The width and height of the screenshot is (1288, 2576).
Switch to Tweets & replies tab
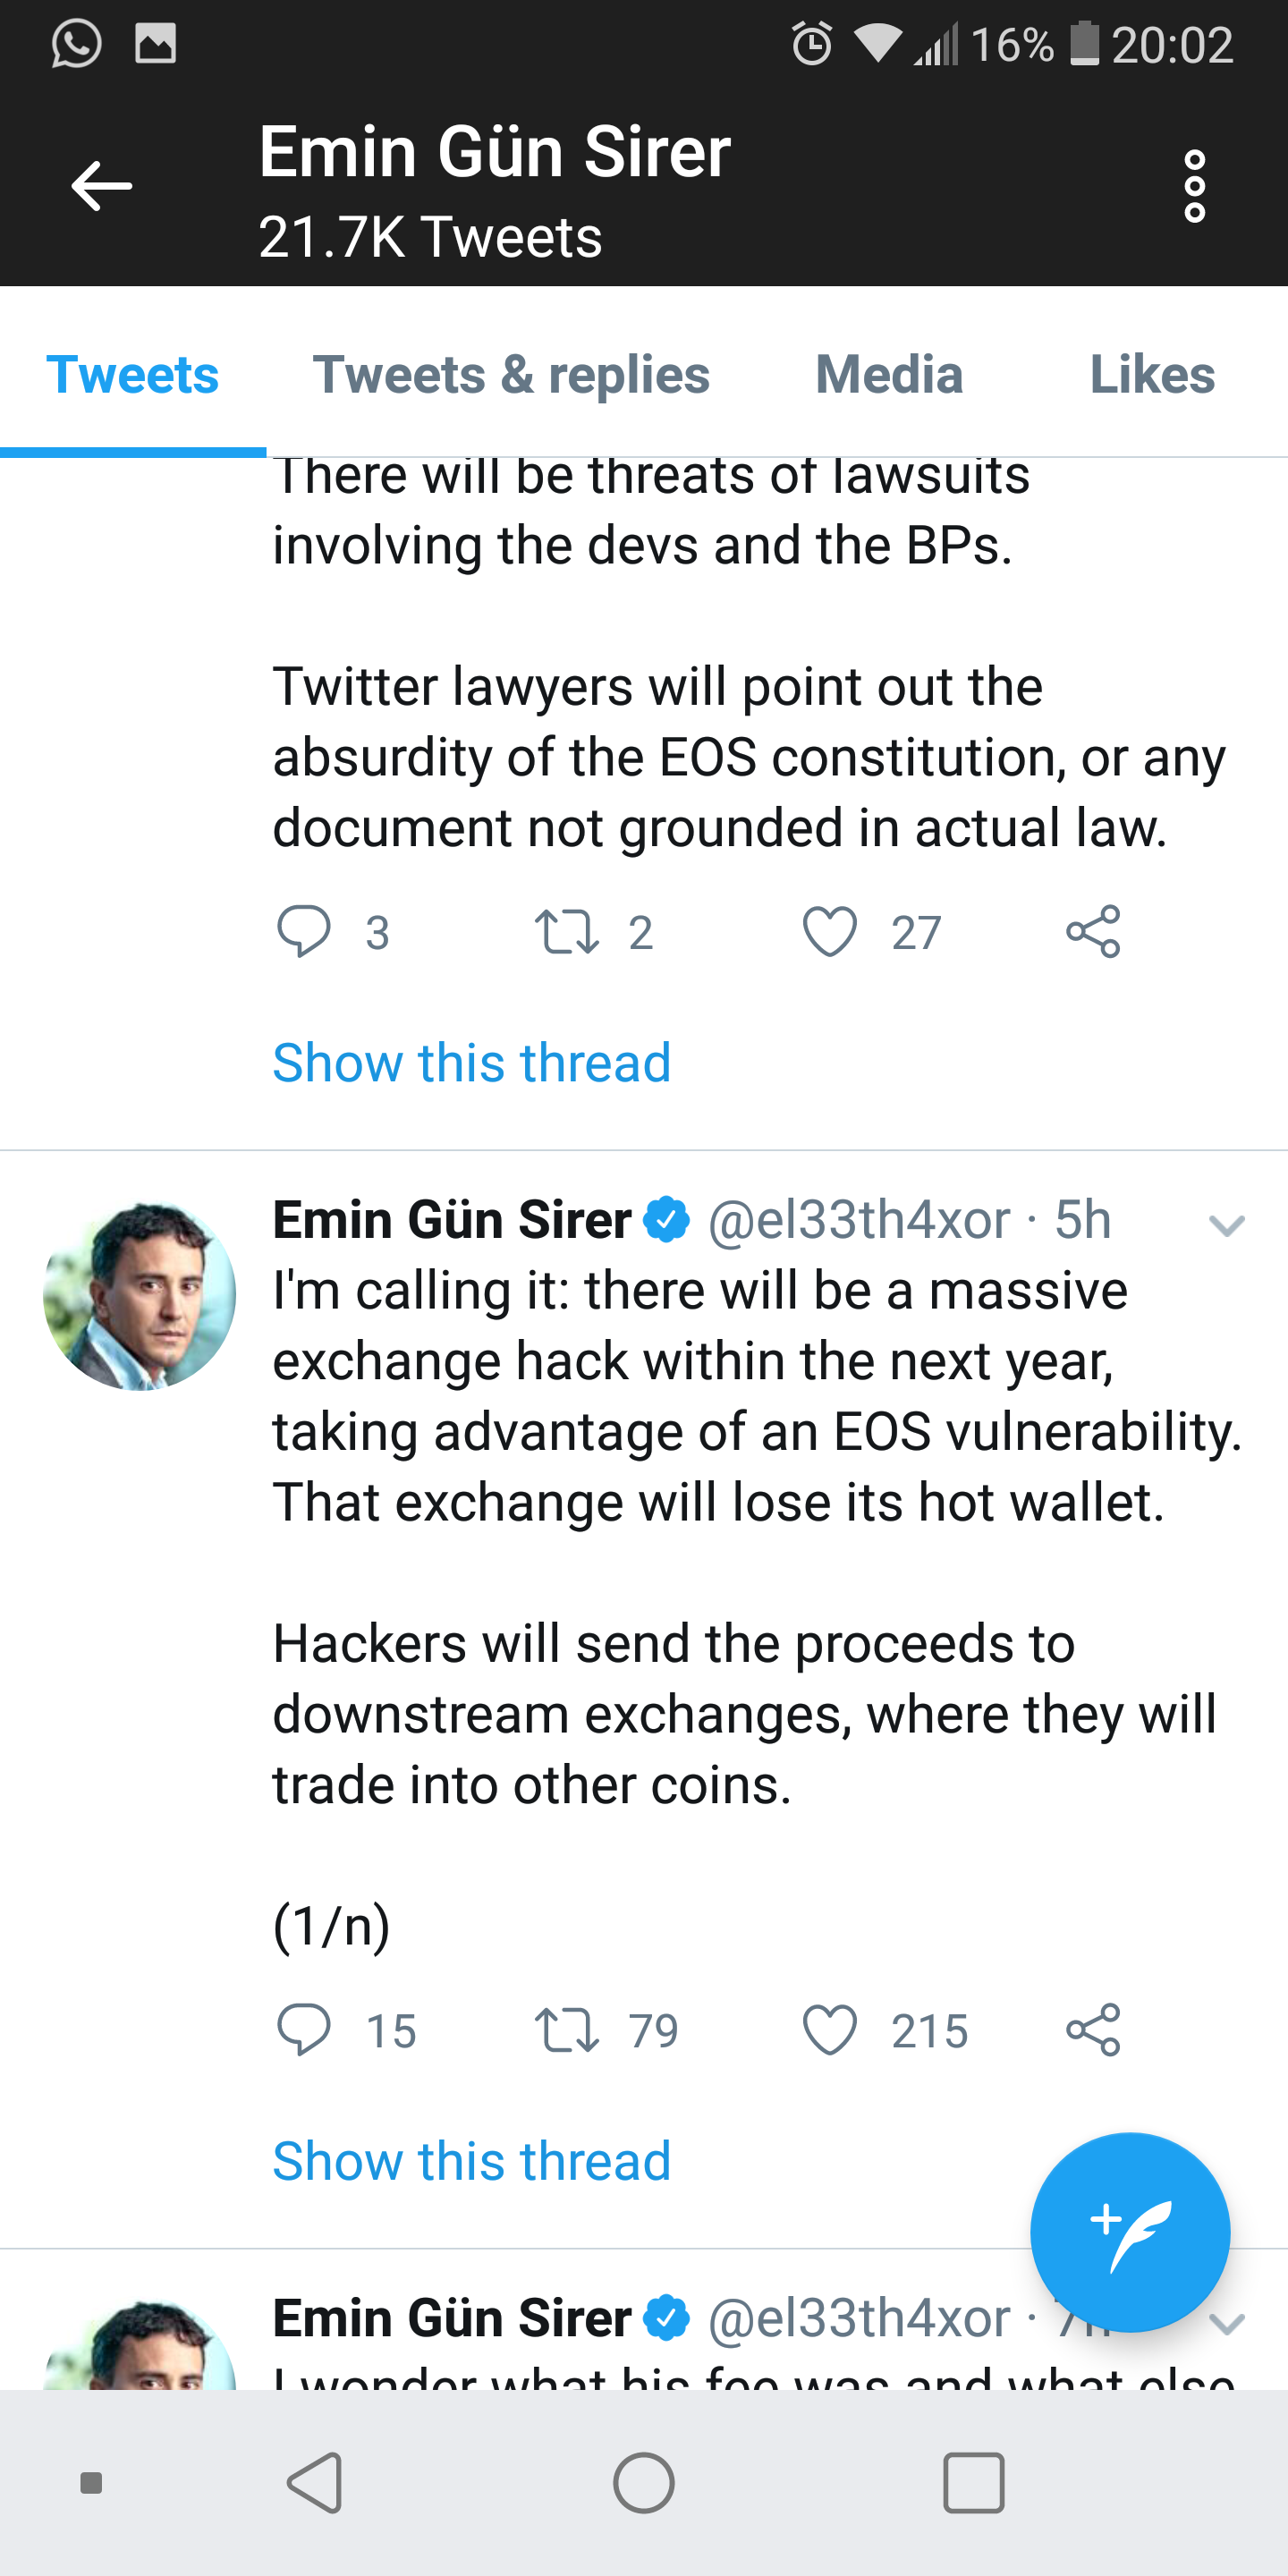pos(511,375)
